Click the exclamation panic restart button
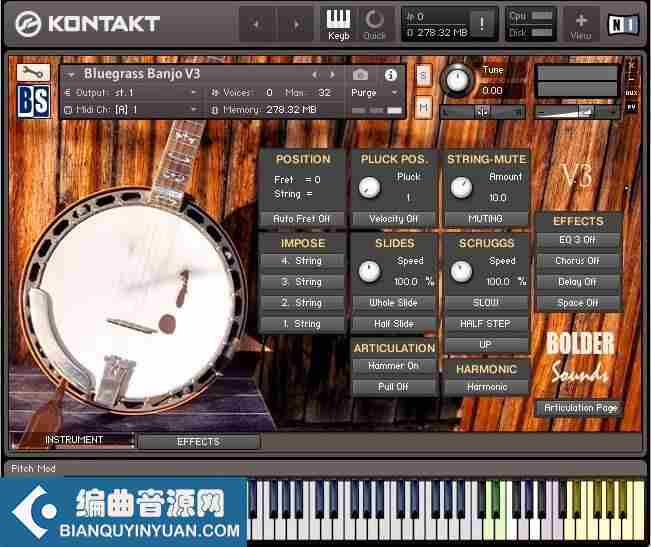651x547 pixels. tap(482, 24)
